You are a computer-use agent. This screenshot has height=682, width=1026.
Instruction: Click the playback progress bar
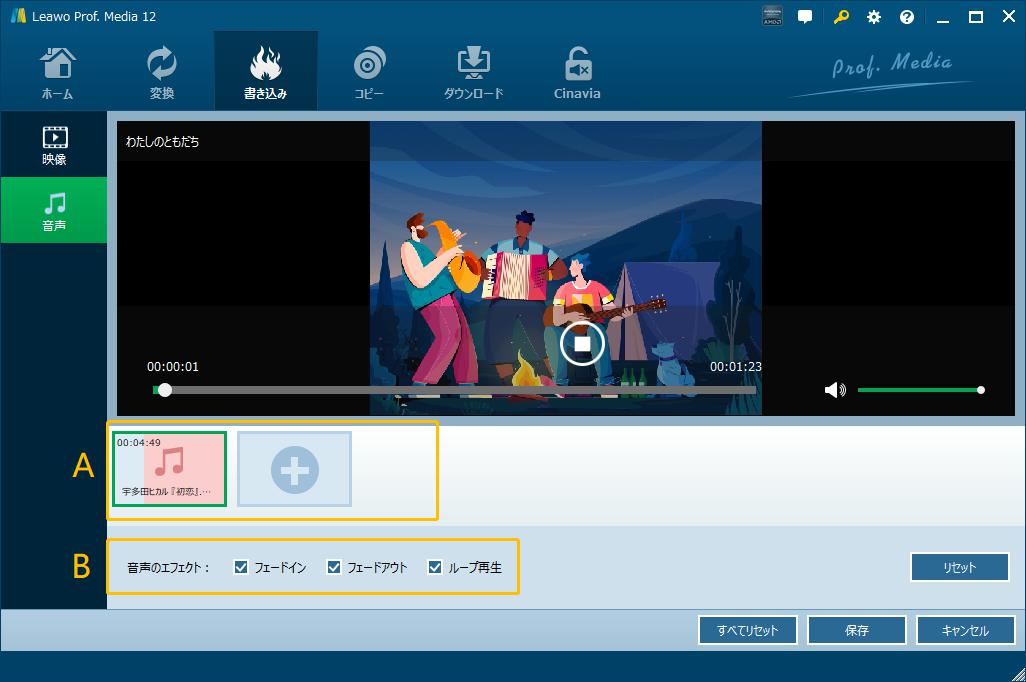click(x=454, y=390)
